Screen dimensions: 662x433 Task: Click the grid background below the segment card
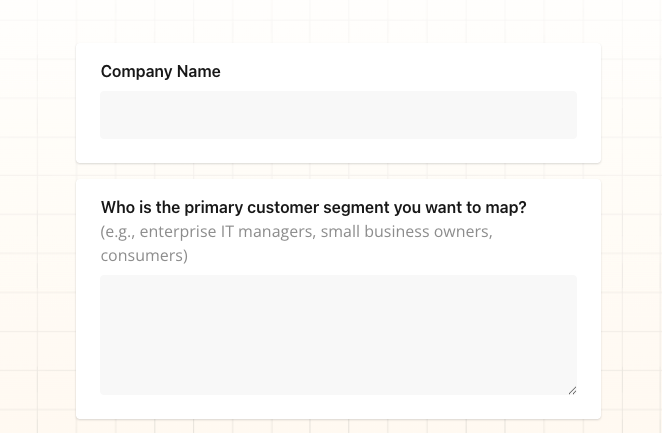(338, 427)
